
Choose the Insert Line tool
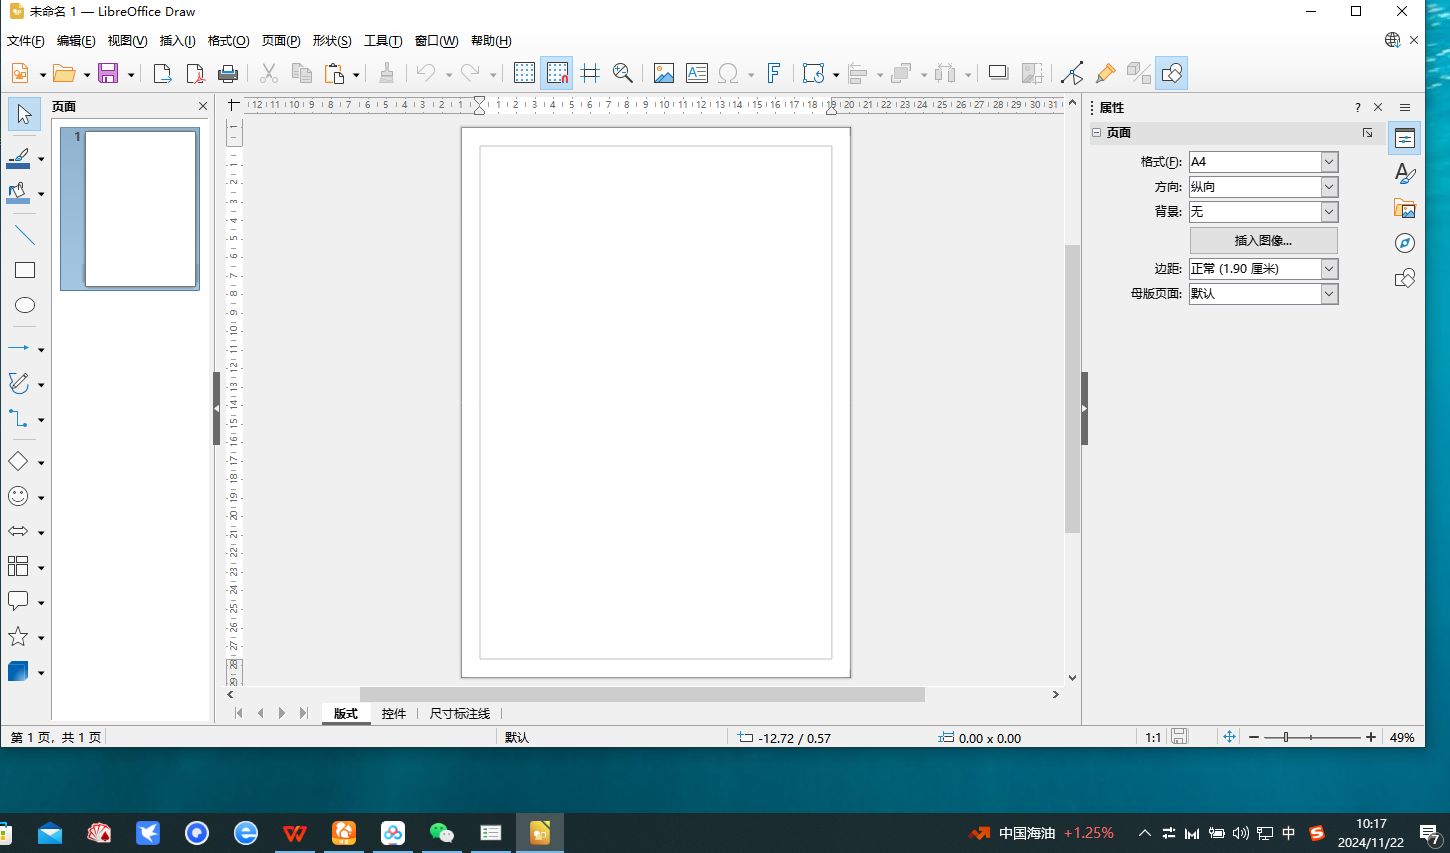coord(24,236)
